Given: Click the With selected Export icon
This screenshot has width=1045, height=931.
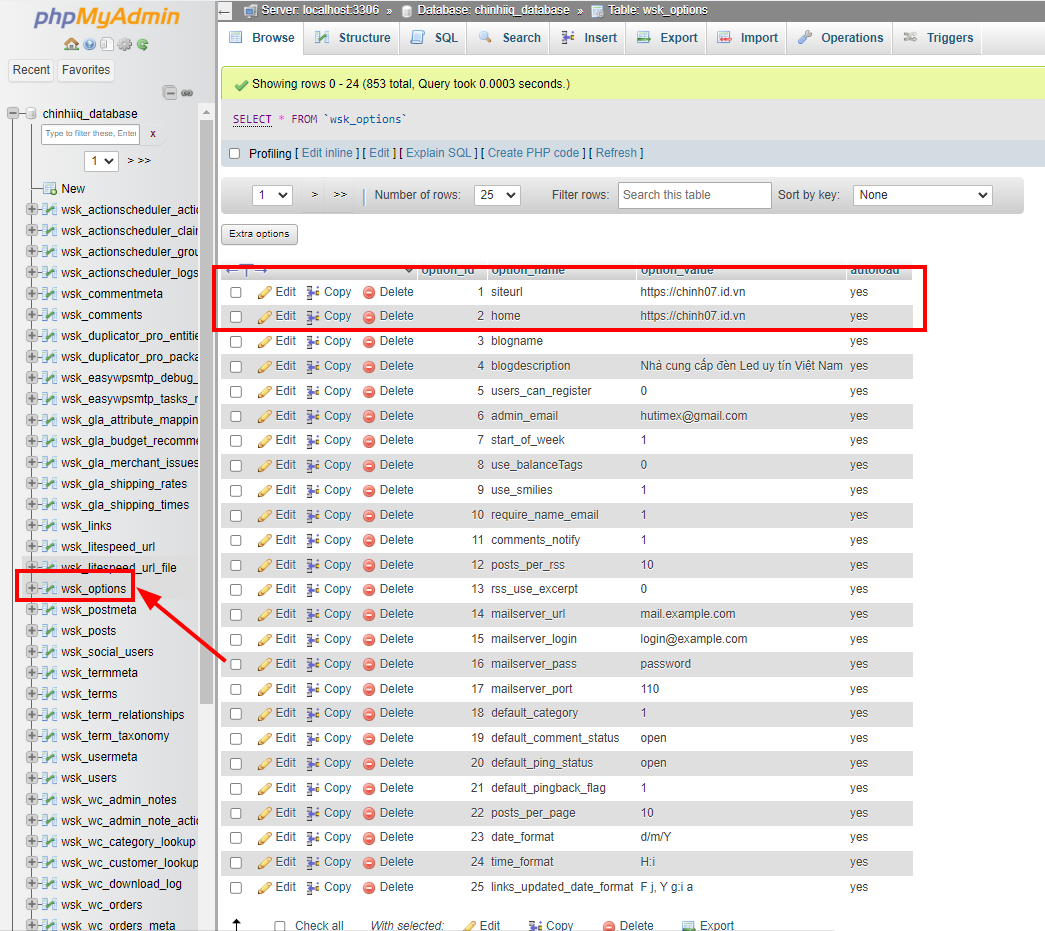Looking at the screenshot, I should coord(688,926).
